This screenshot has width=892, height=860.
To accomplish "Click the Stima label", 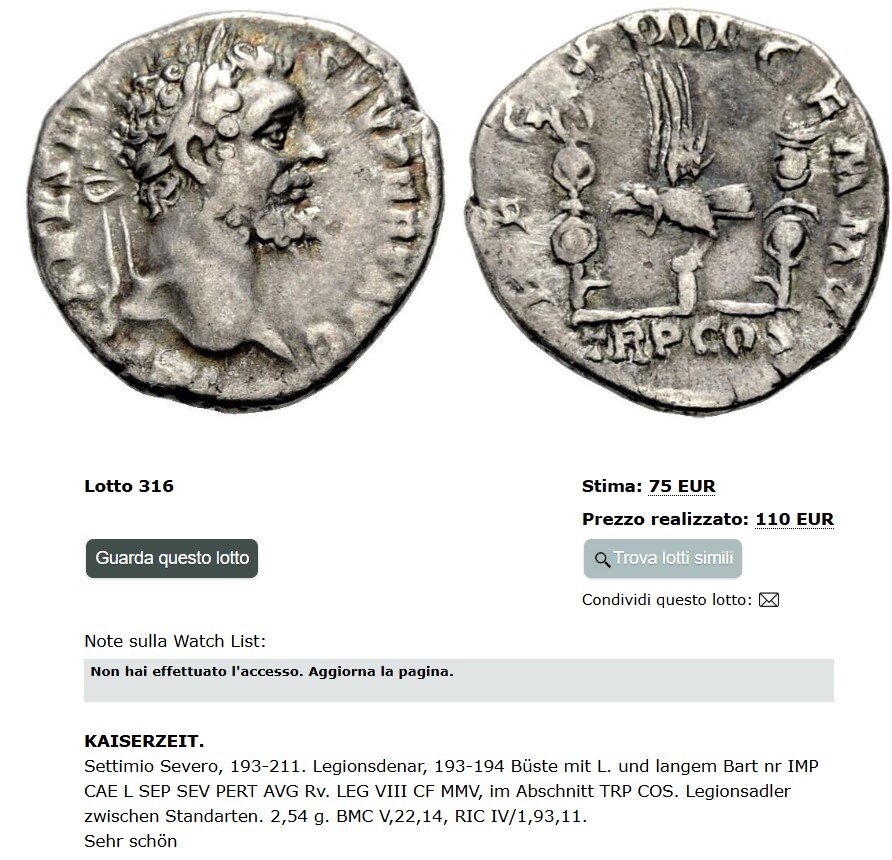I will (x=612, y=486).
